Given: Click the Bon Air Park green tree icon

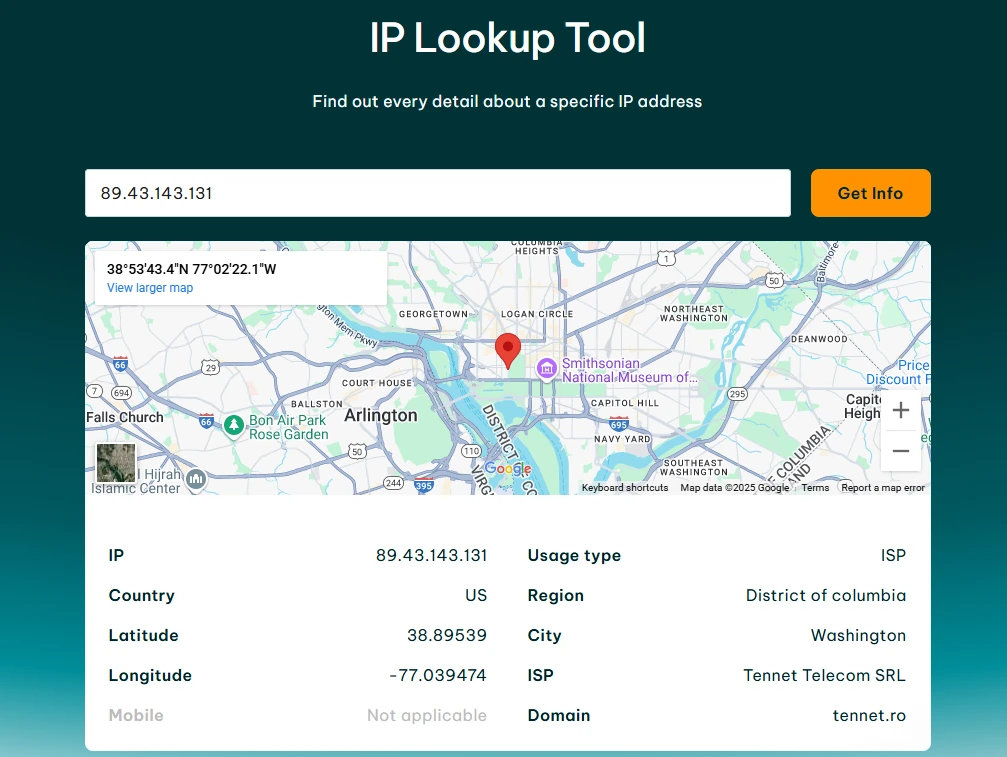Looking at the screenshot, I should click(233, 426).
